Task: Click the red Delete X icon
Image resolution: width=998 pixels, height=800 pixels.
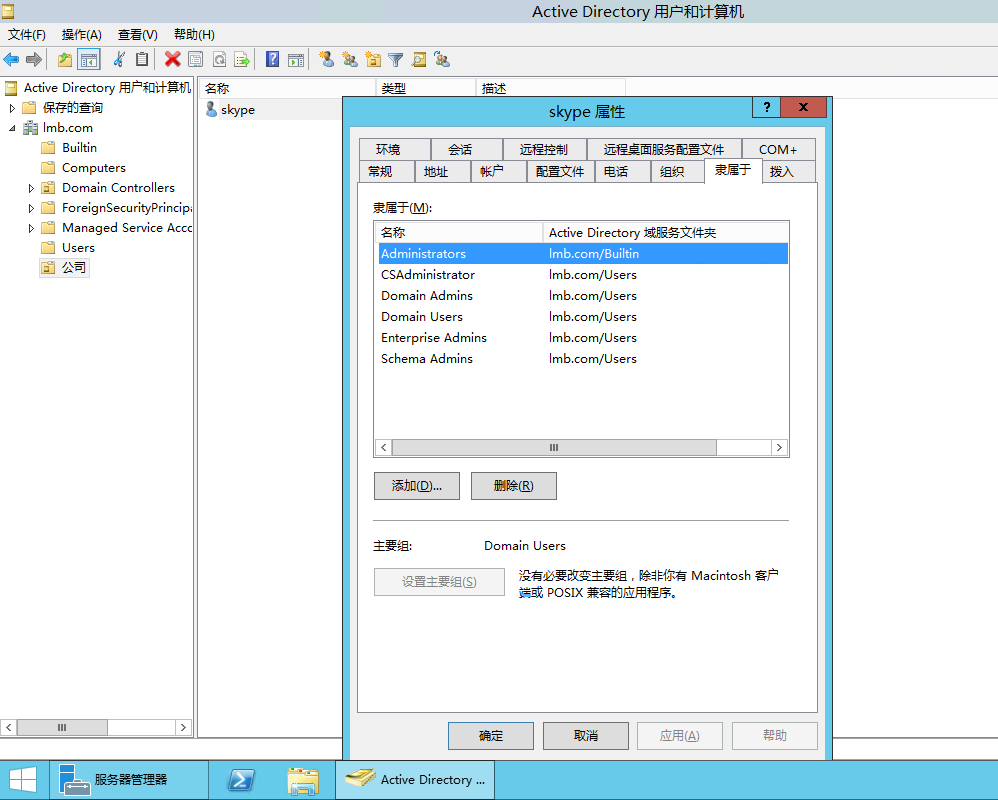Action: (x=172, y=60)
